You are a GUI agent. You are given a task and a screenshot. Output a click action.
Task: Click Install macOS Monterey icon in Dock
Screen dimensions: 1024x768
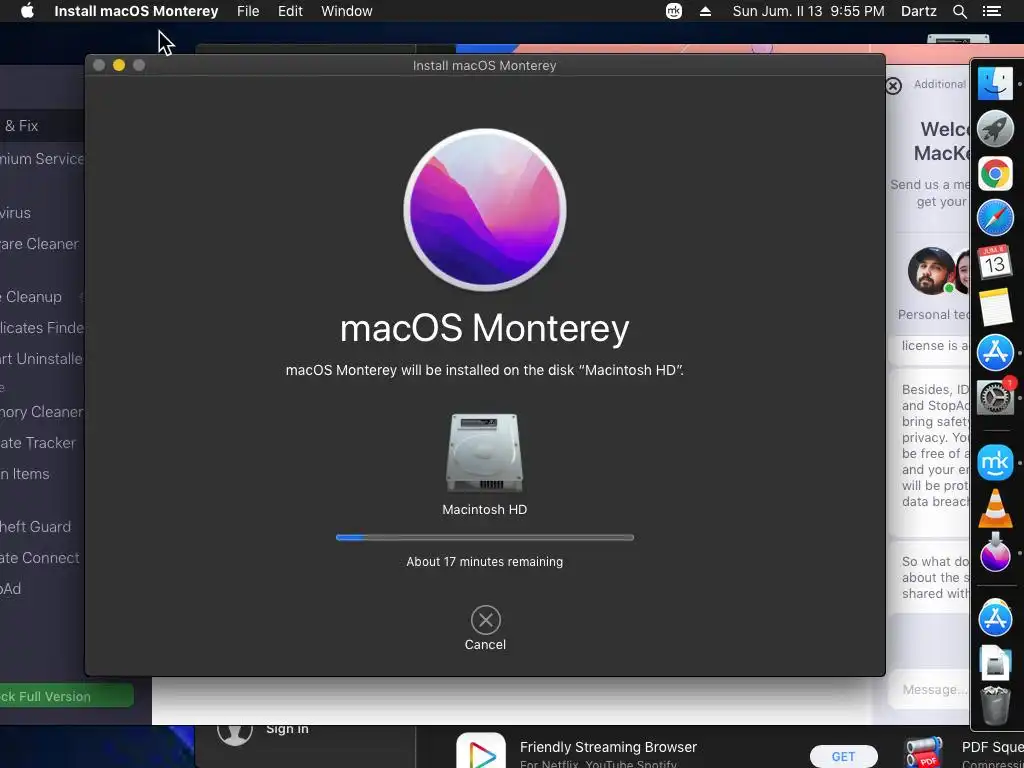point(995,554)
